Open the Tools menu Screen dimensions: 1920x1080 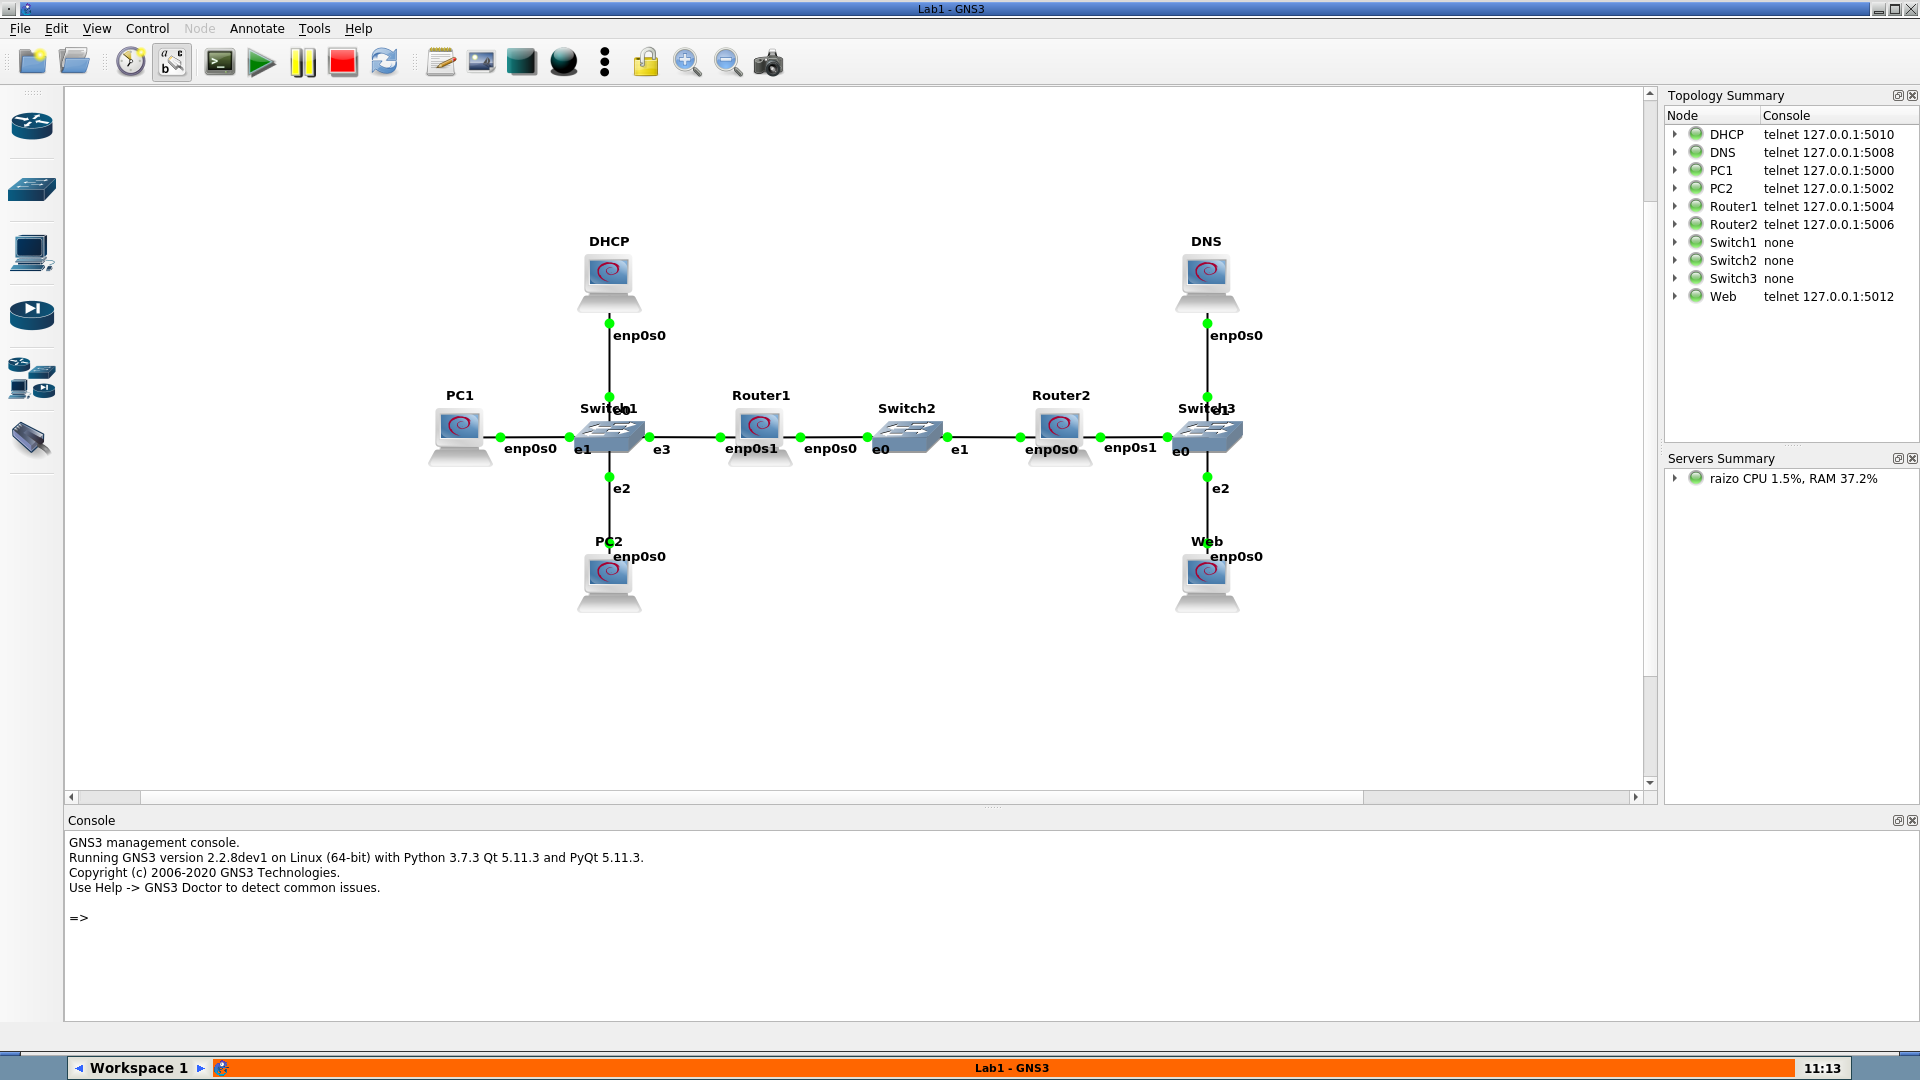[314, 29]
